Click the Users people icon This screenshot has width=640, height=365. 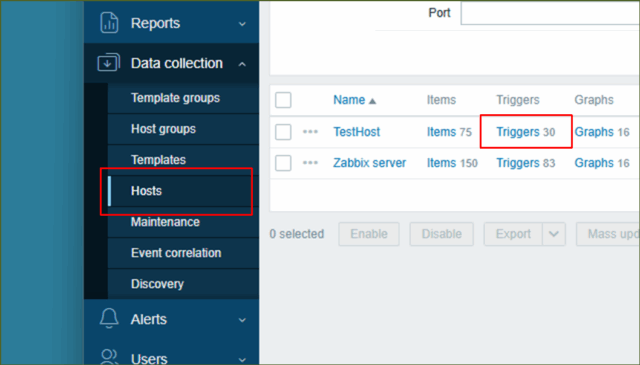pyautogui.click(x=109, y=357)
